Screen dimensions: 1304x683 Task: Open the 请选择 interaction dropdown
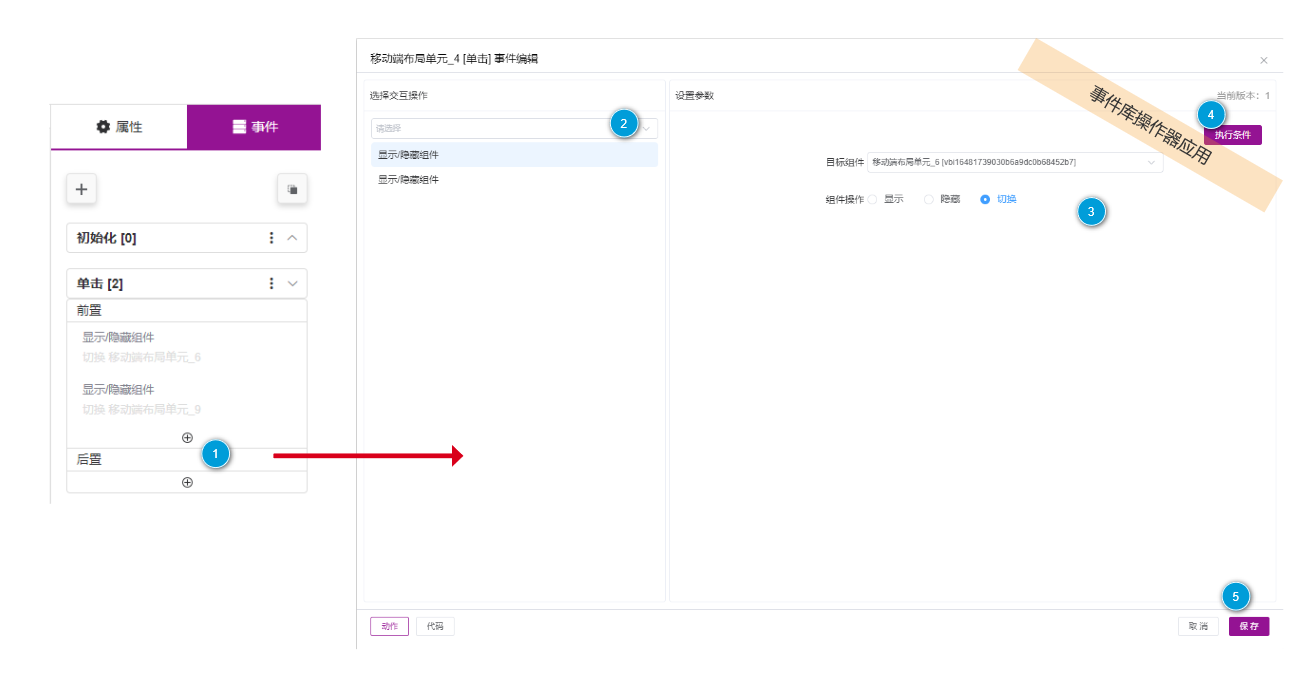[514, 128]
